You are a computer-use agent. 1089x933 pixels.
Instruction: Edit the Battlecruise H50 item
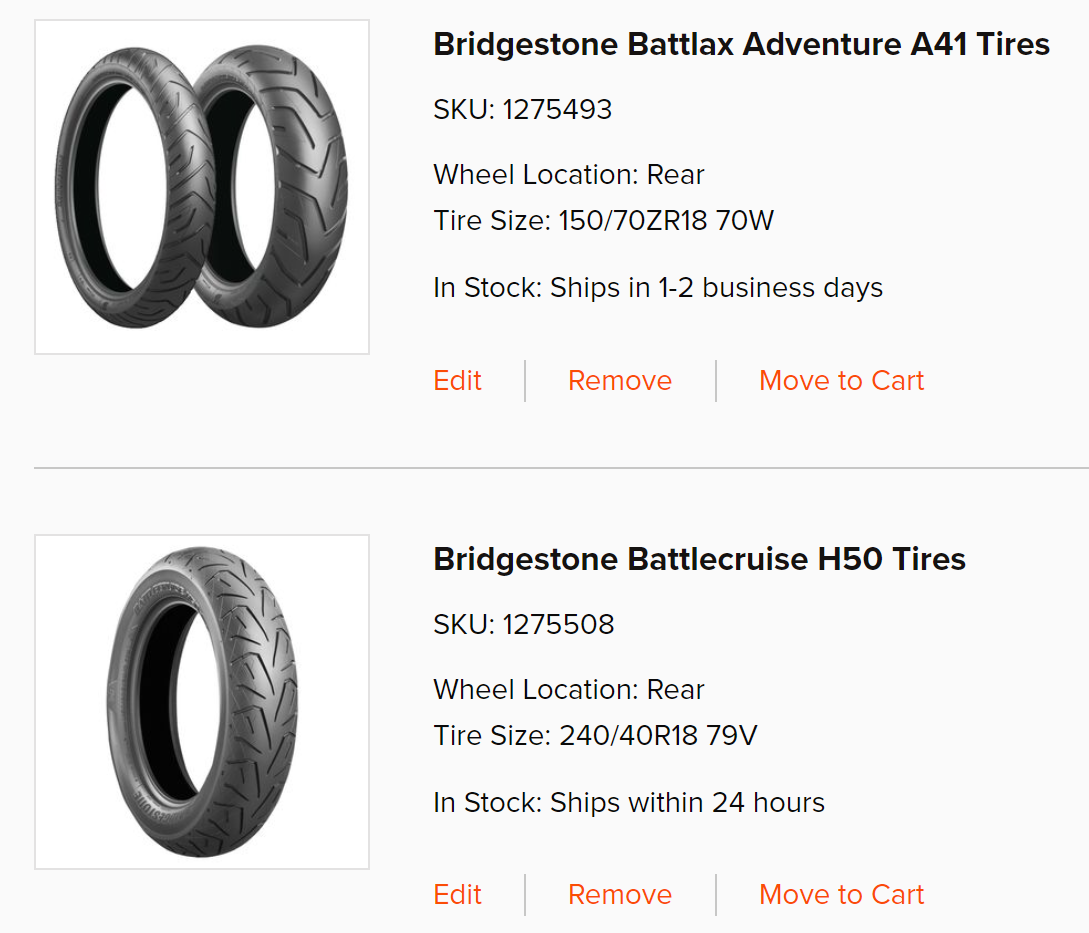coord(457,895)
